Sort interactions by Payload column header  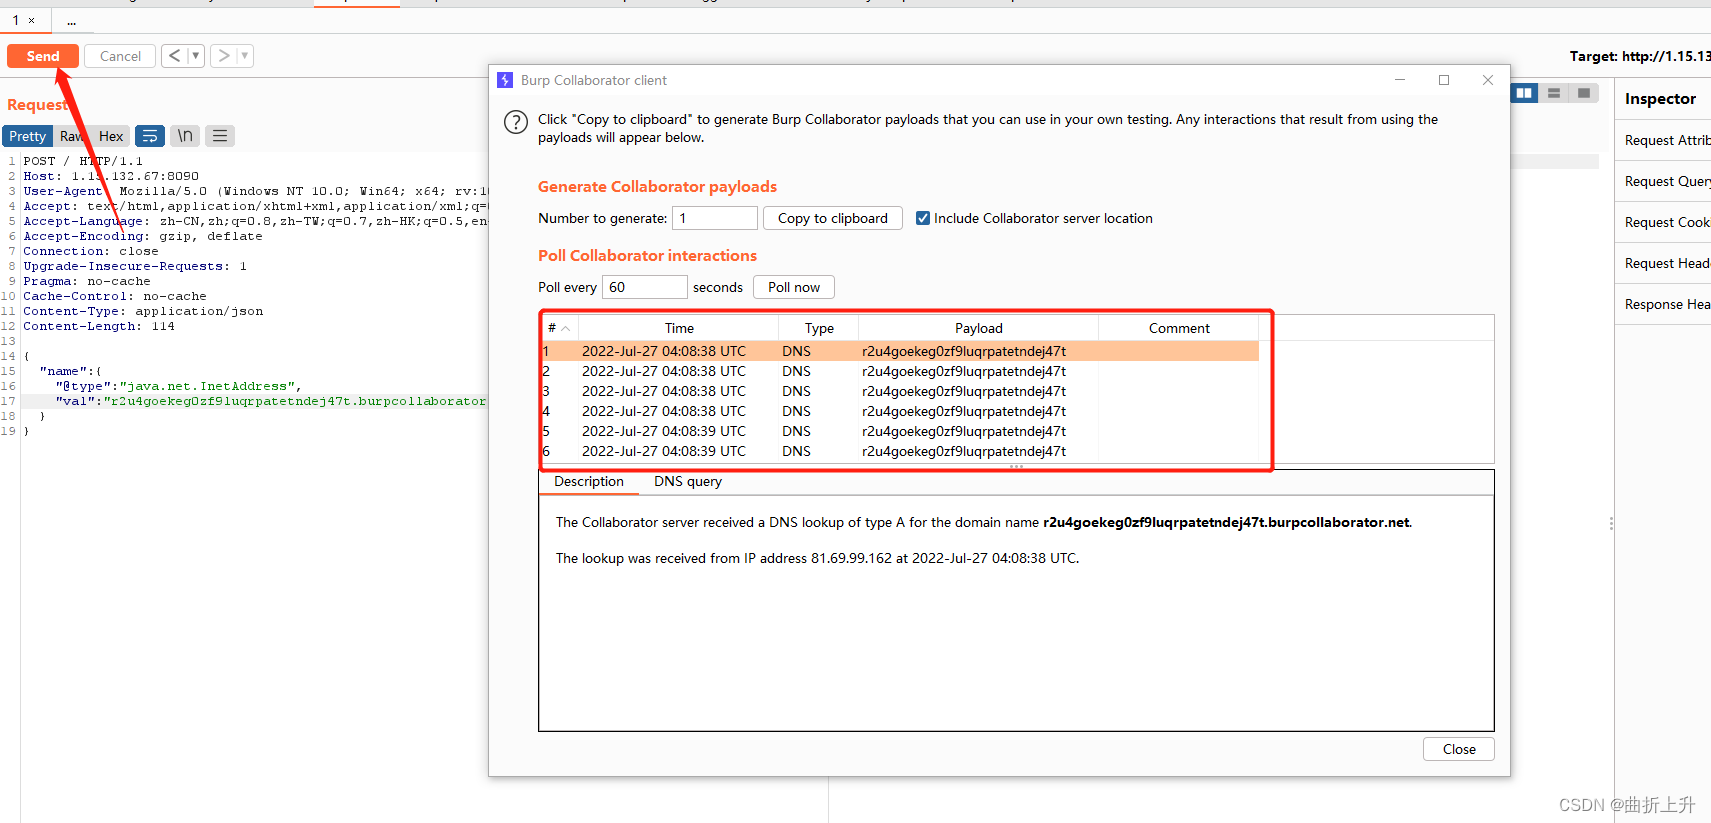pyautogui.click(x=979, y=328)
